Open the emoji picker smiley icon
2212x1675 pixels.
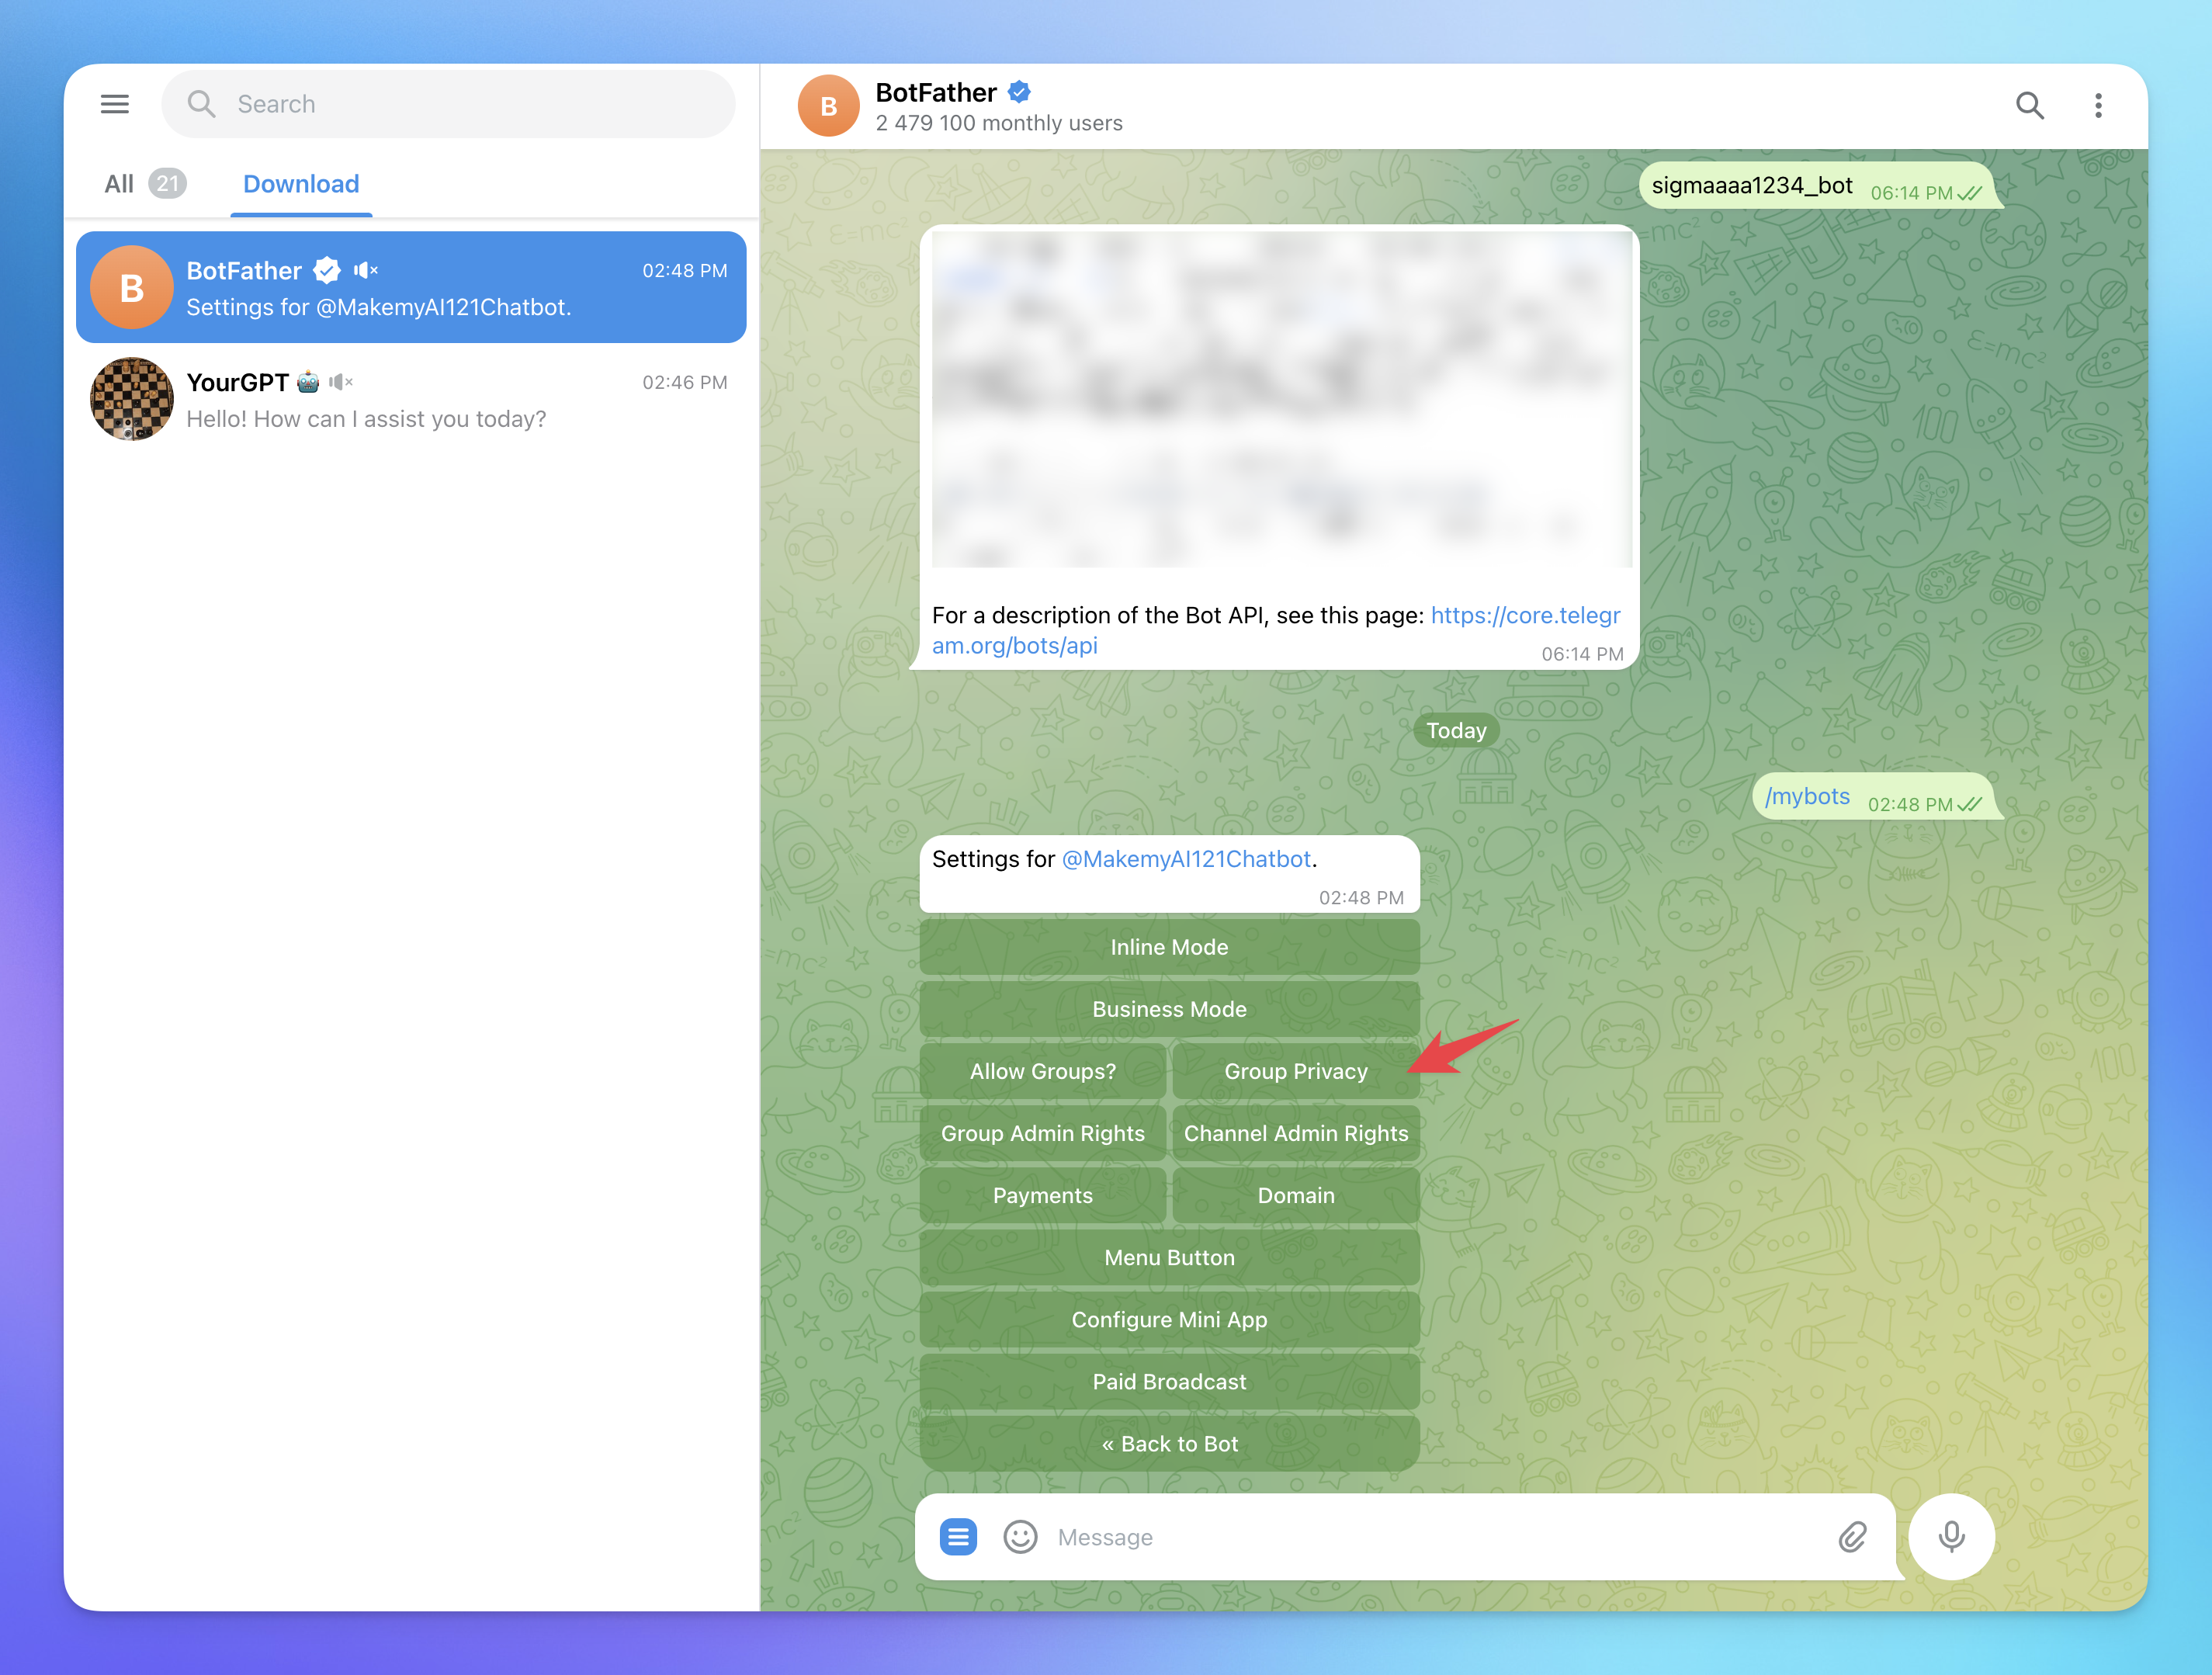[x=1019, y=1536]
